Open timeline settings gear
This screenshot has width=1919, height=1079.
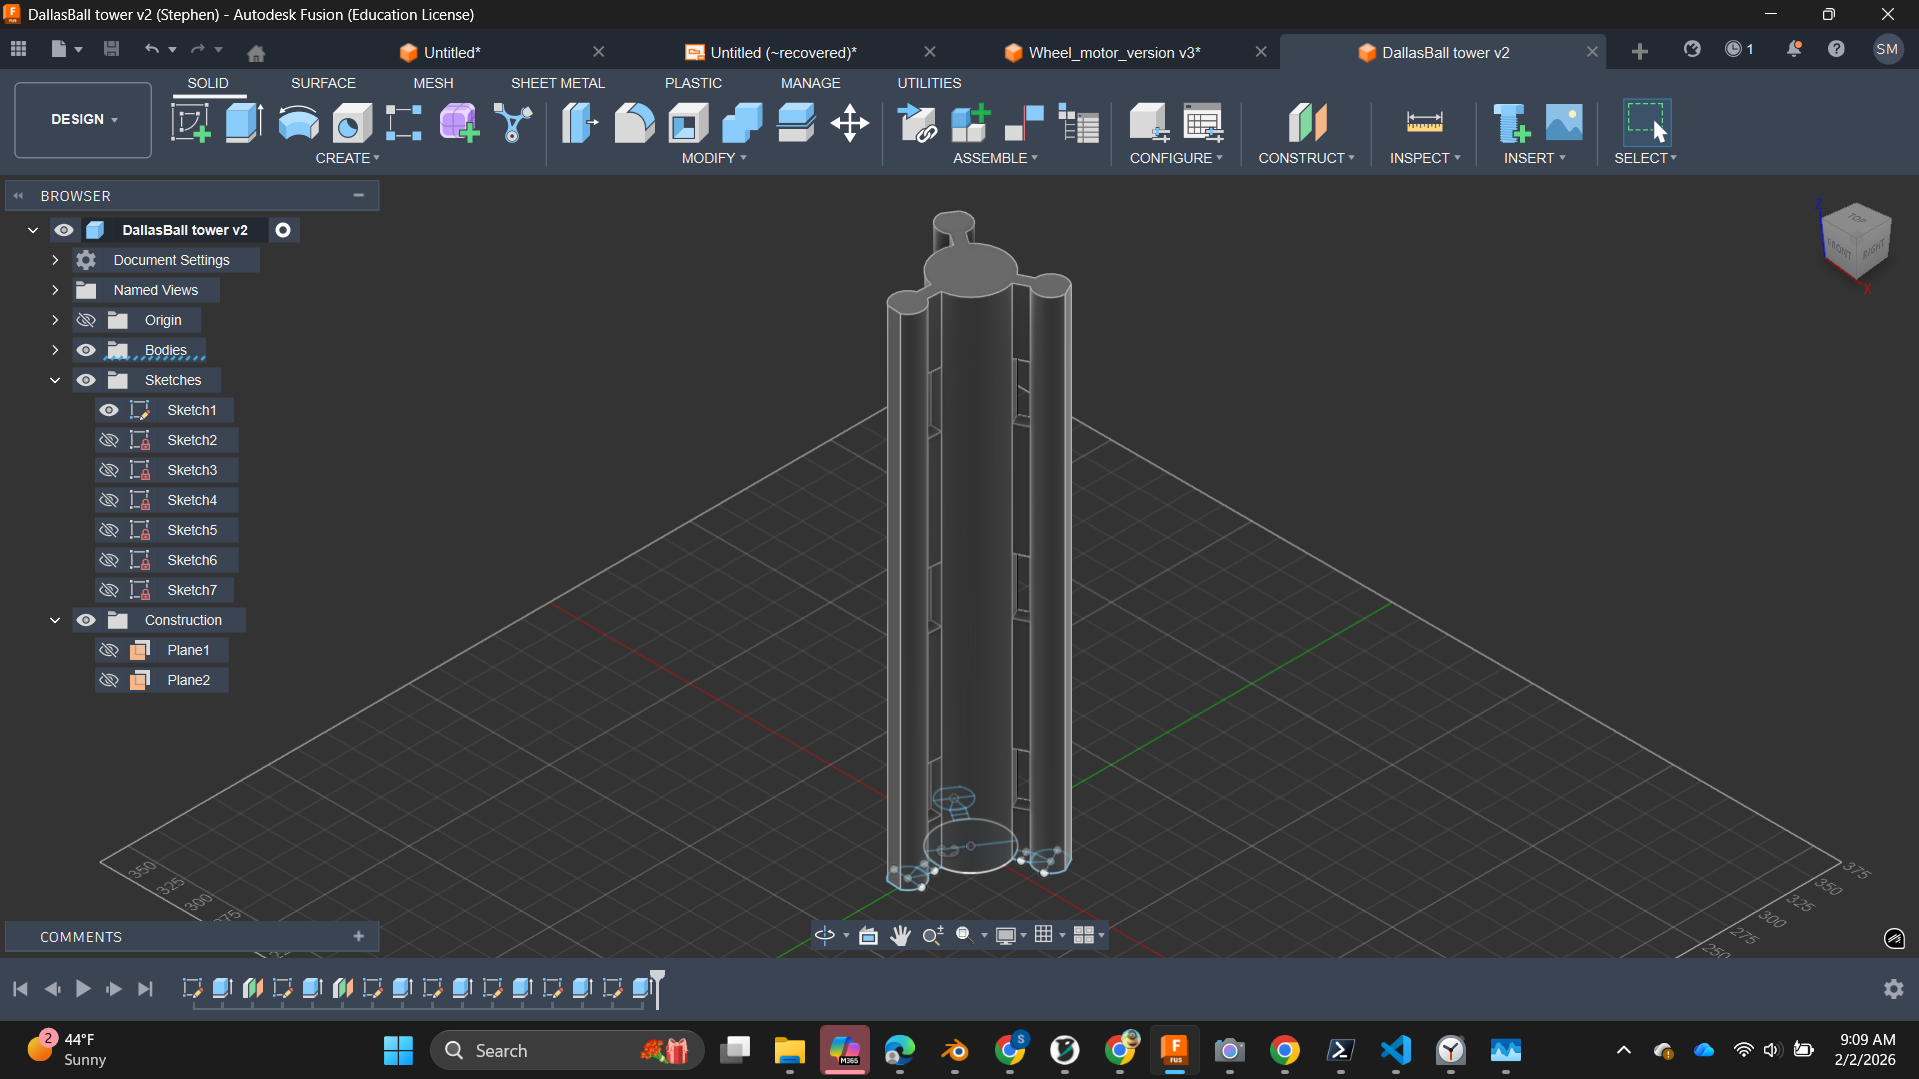click(x=1893, y=988)
